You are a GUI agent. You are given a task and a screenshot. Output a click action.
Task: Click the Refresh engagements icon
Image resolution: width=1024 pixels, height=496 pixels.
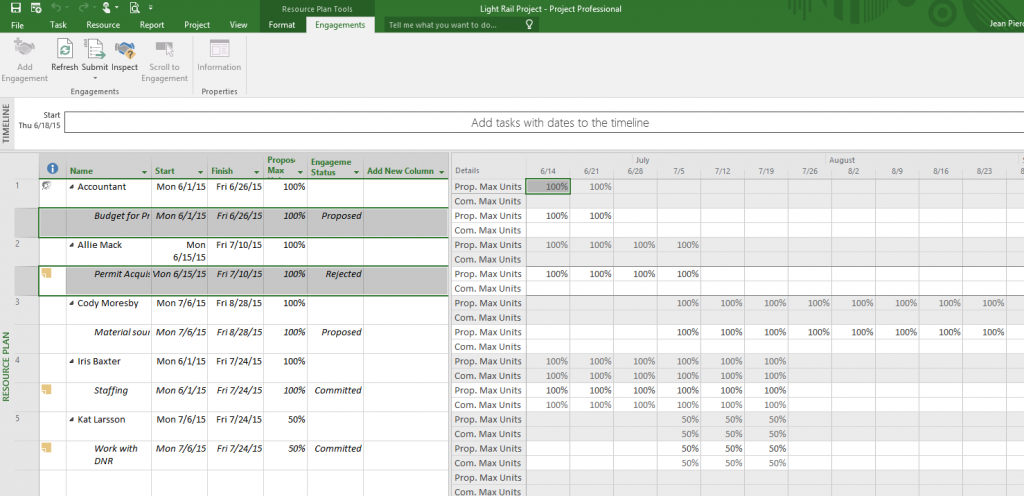64,49
